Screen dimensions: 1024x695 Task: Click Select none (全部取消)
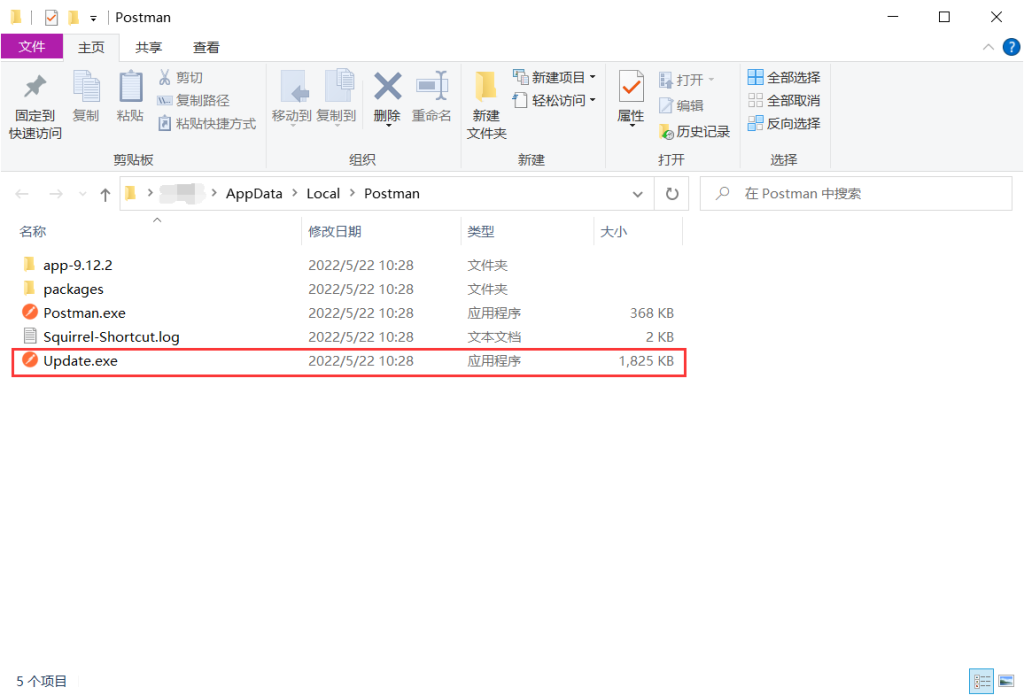[784, 101]
